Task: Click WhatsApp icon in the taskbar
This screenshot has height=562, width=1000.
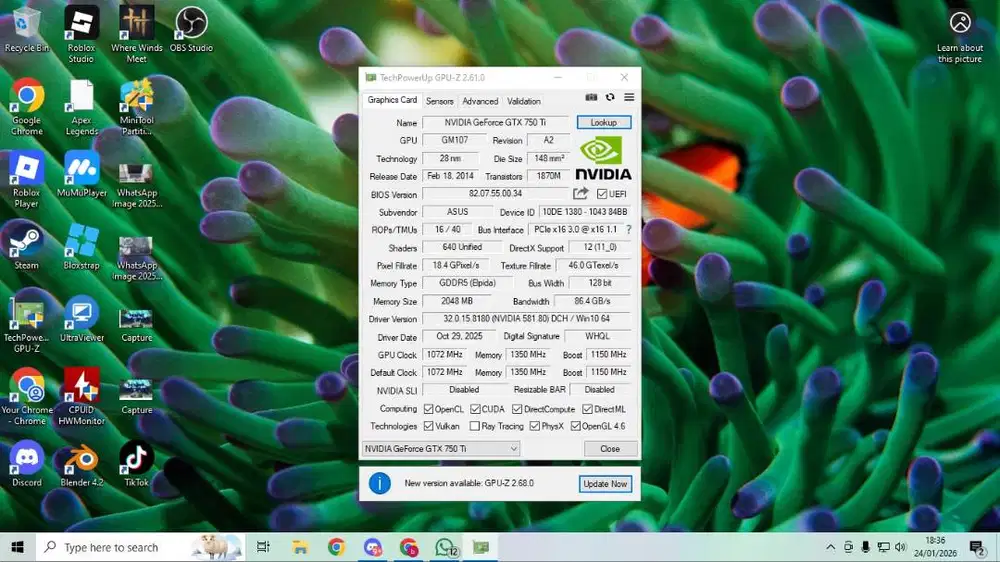Action: click(445, 547)
